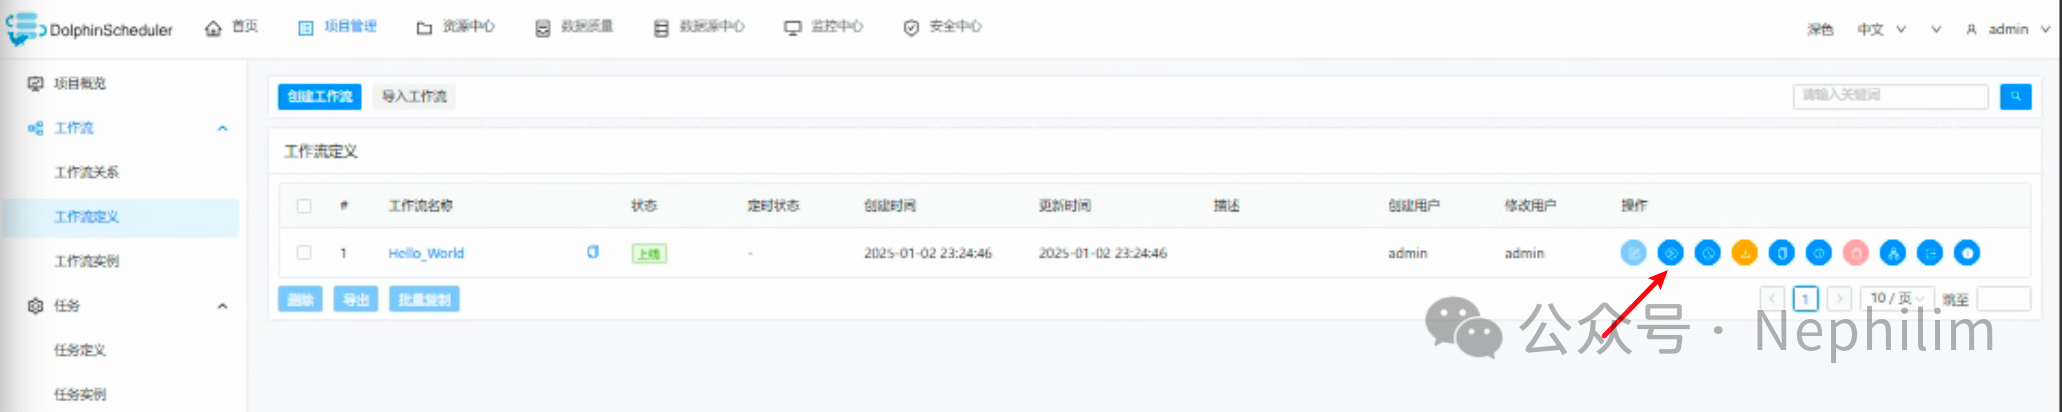Click the 上线 status tag
The height and width of the screenshot is (412, 2062).
pyautogui.click(x=649, y=253)
